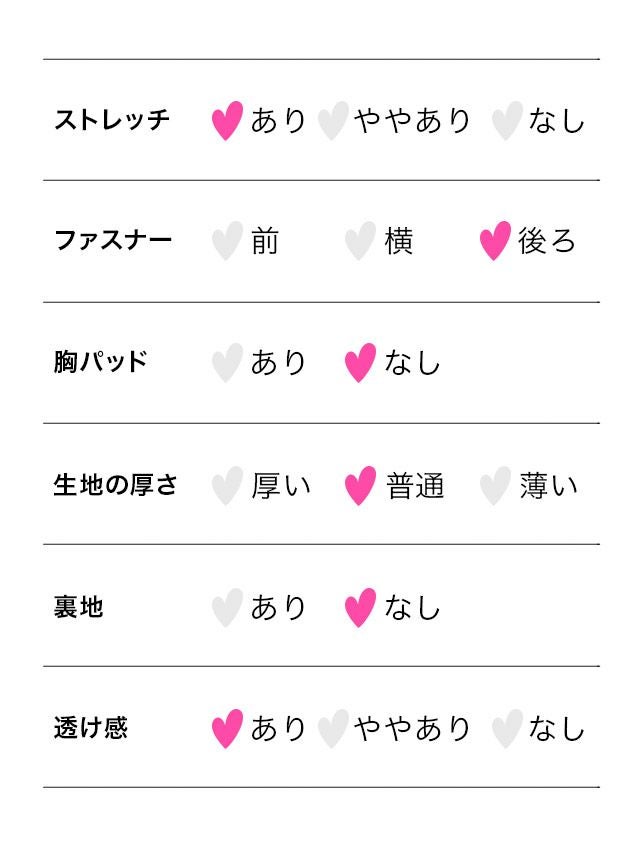Click the gray heart beside 胸パッド あり
This screenshot has width=640, height=854.
pyautogui.click(x=227, y=362)
